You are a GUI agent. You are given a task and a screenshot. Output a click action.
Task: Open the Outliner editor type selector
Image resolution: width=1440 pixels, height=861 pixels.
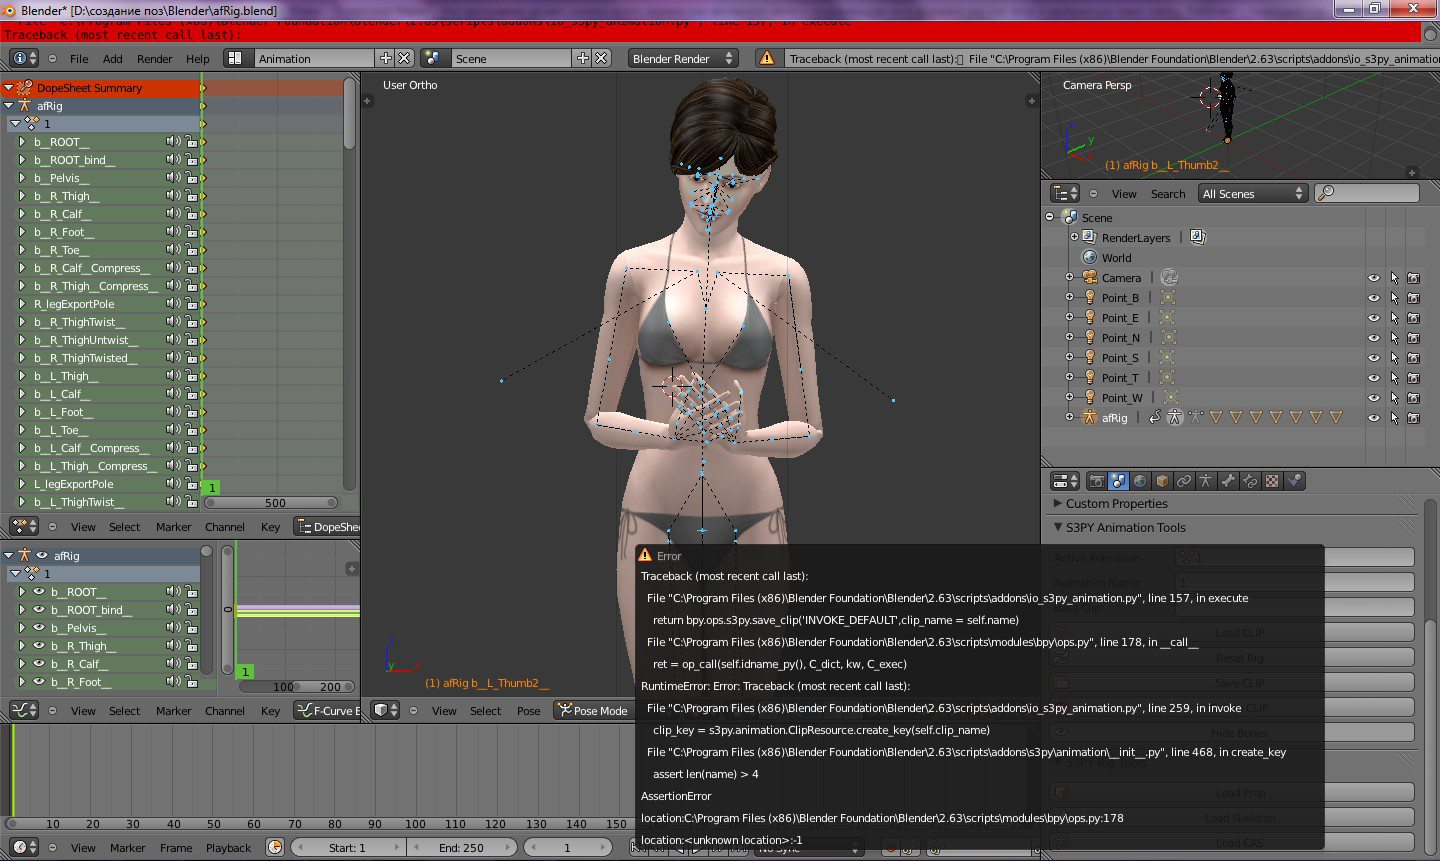[1065, 193]
